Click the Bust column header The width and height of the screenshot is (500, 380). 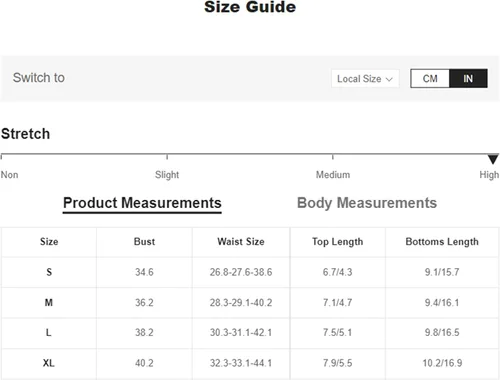coord(144,242)
